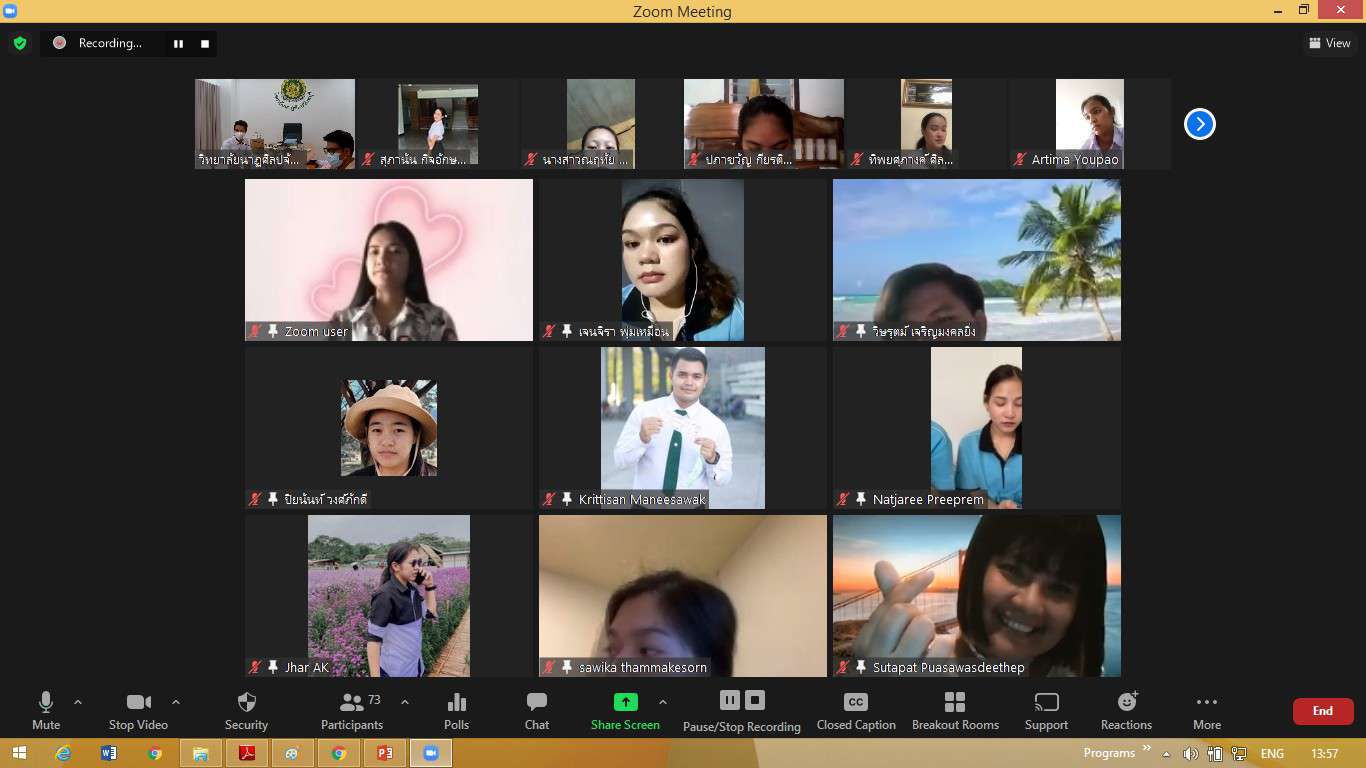Click the red End meeting button

(1322, 711)
